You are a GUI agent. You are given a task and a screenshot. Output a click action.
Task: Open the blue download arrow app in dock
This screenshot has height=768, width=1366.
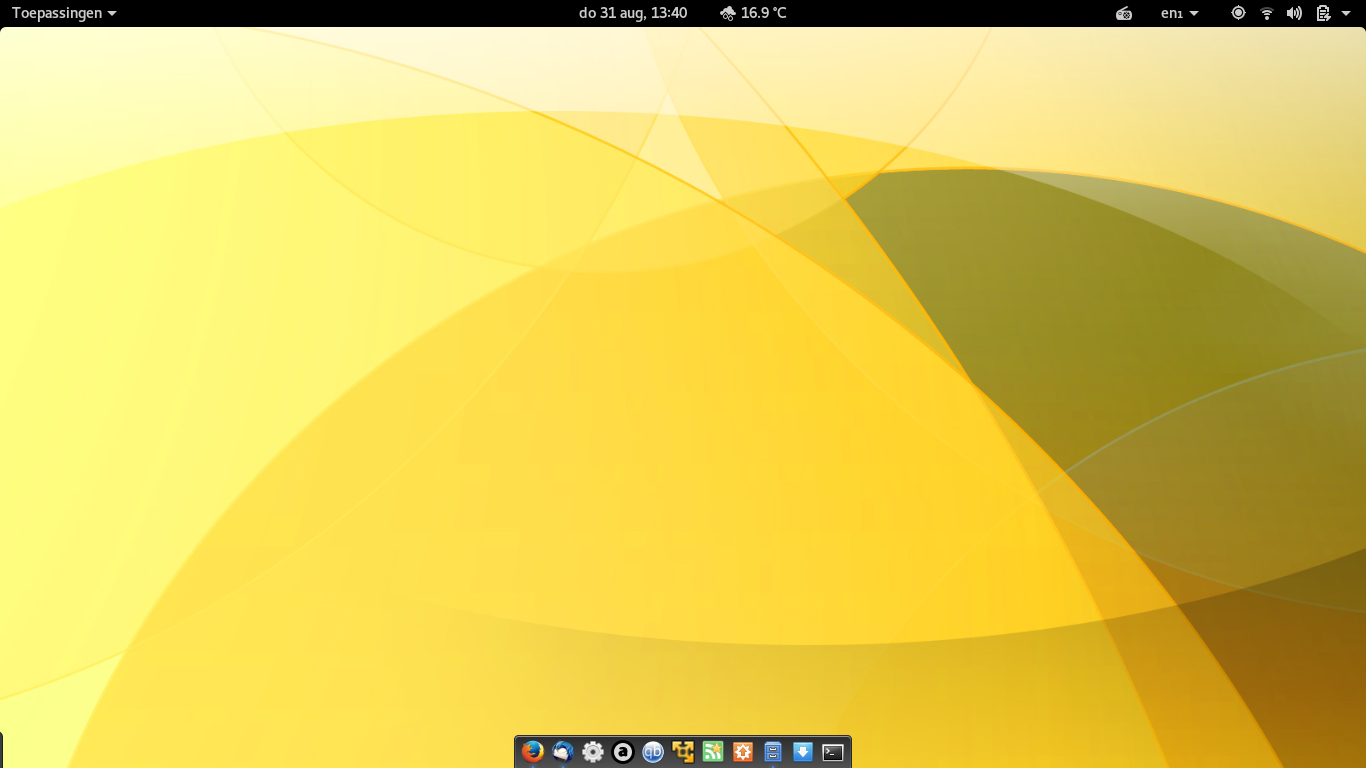coord(803,752)
